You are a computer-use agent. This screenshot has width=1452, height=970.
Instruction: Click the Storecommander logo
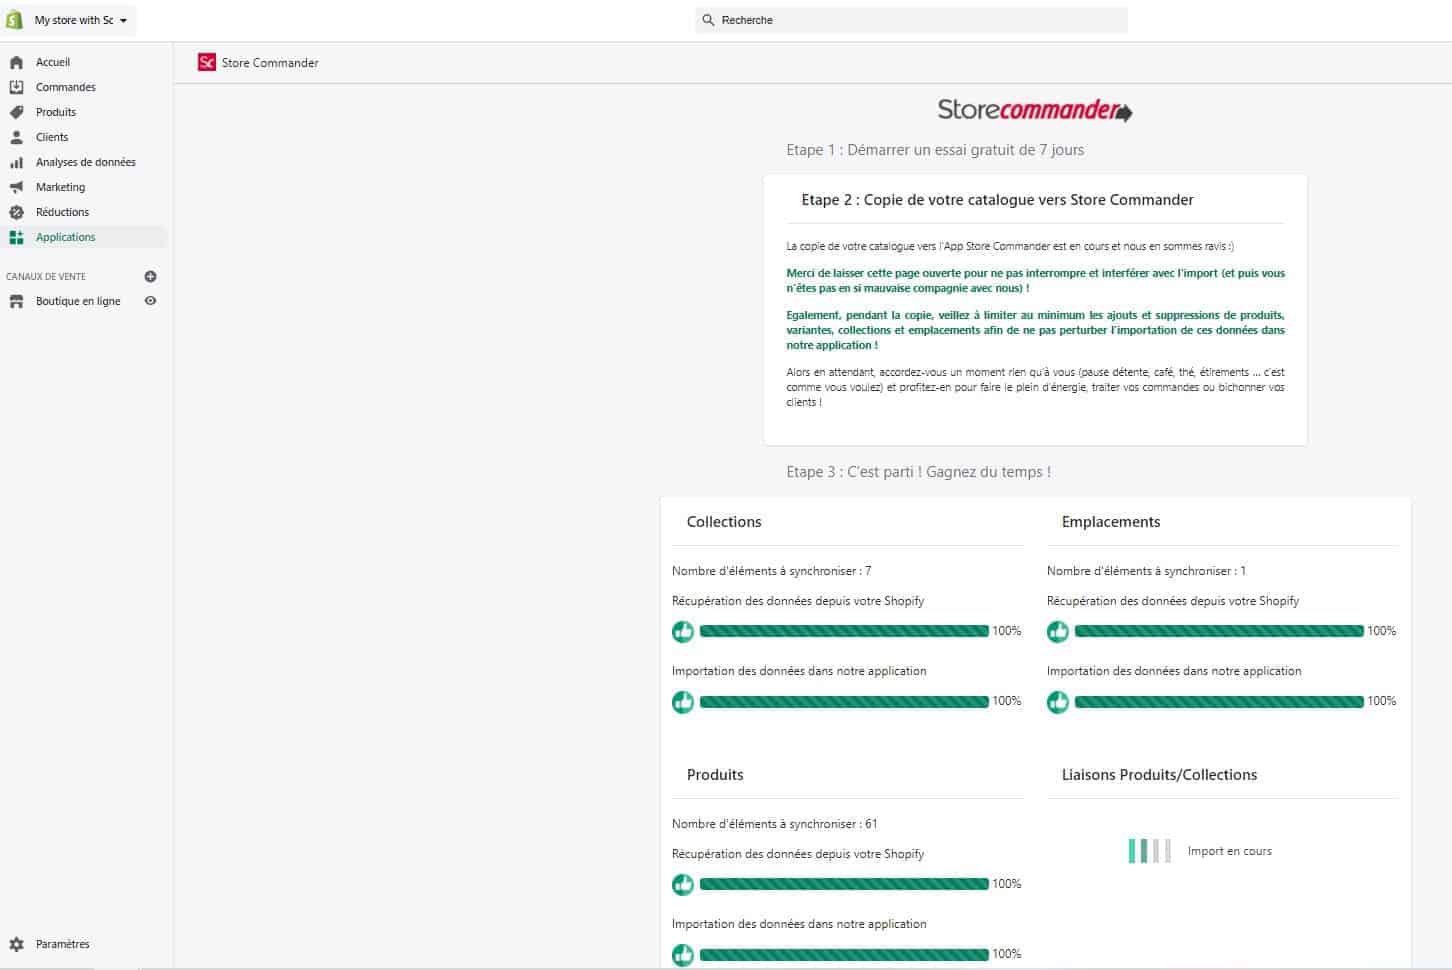coord(1035,110)
